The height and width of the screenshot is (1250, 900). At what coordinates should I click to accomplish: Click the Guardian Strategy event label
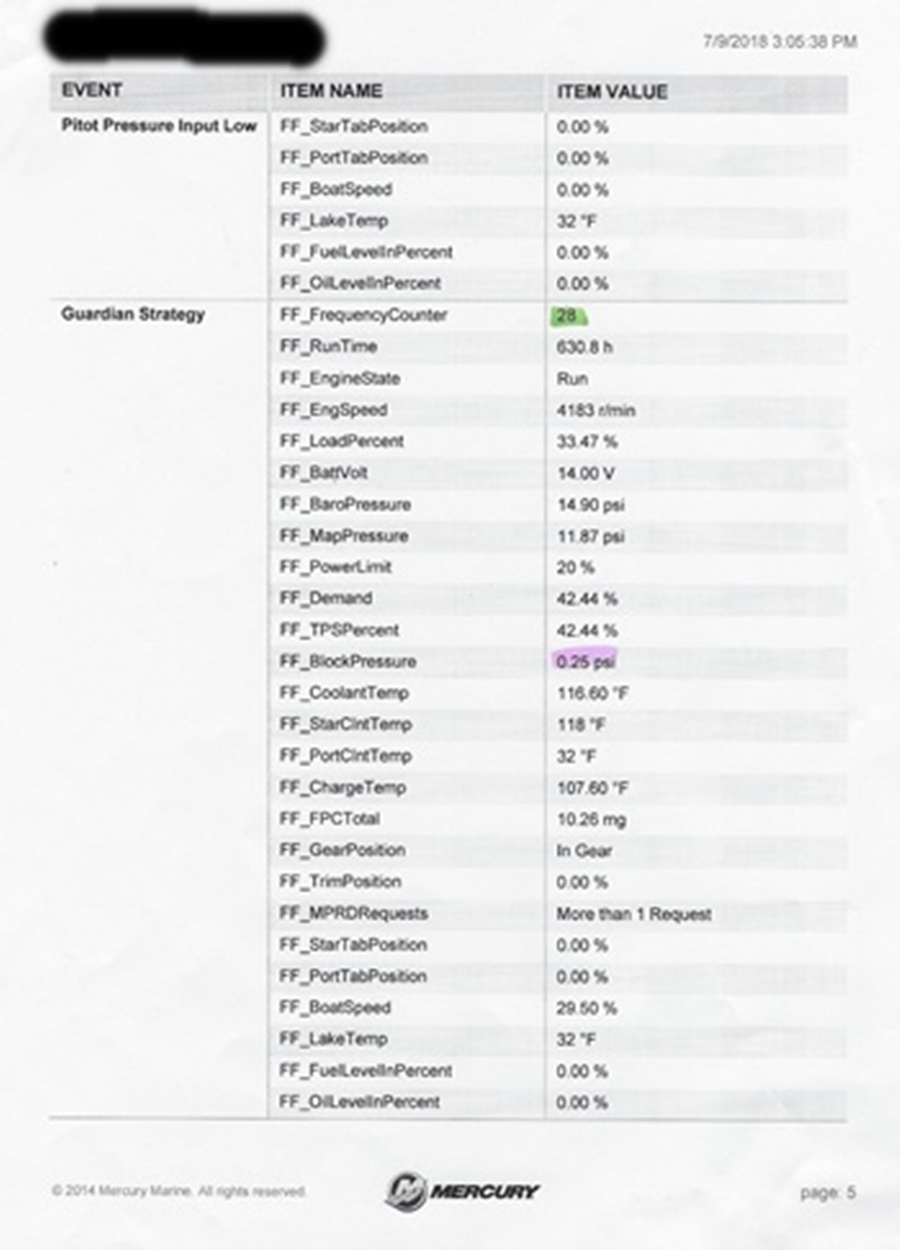tap(133, 314)
